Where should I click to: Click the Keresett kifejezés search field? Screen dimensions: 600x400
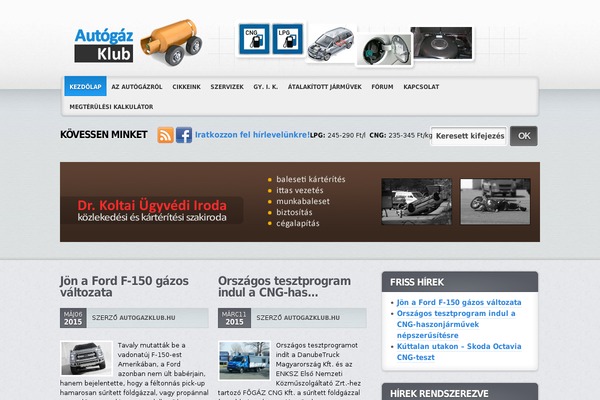click(x=470, y=136)
